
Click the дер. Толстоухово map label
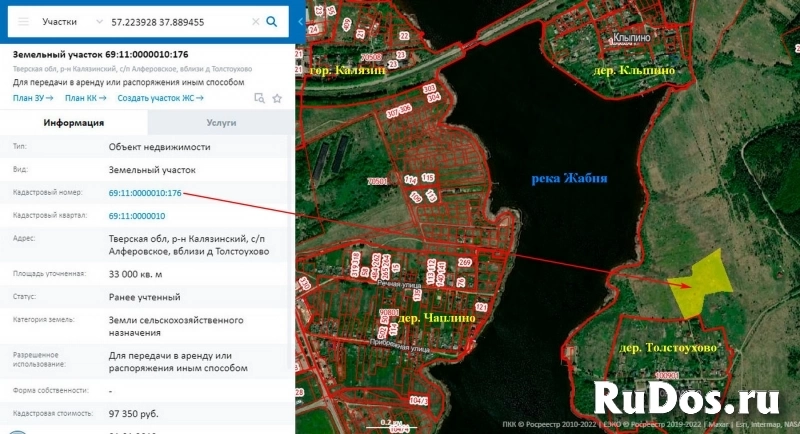(668, 347)
